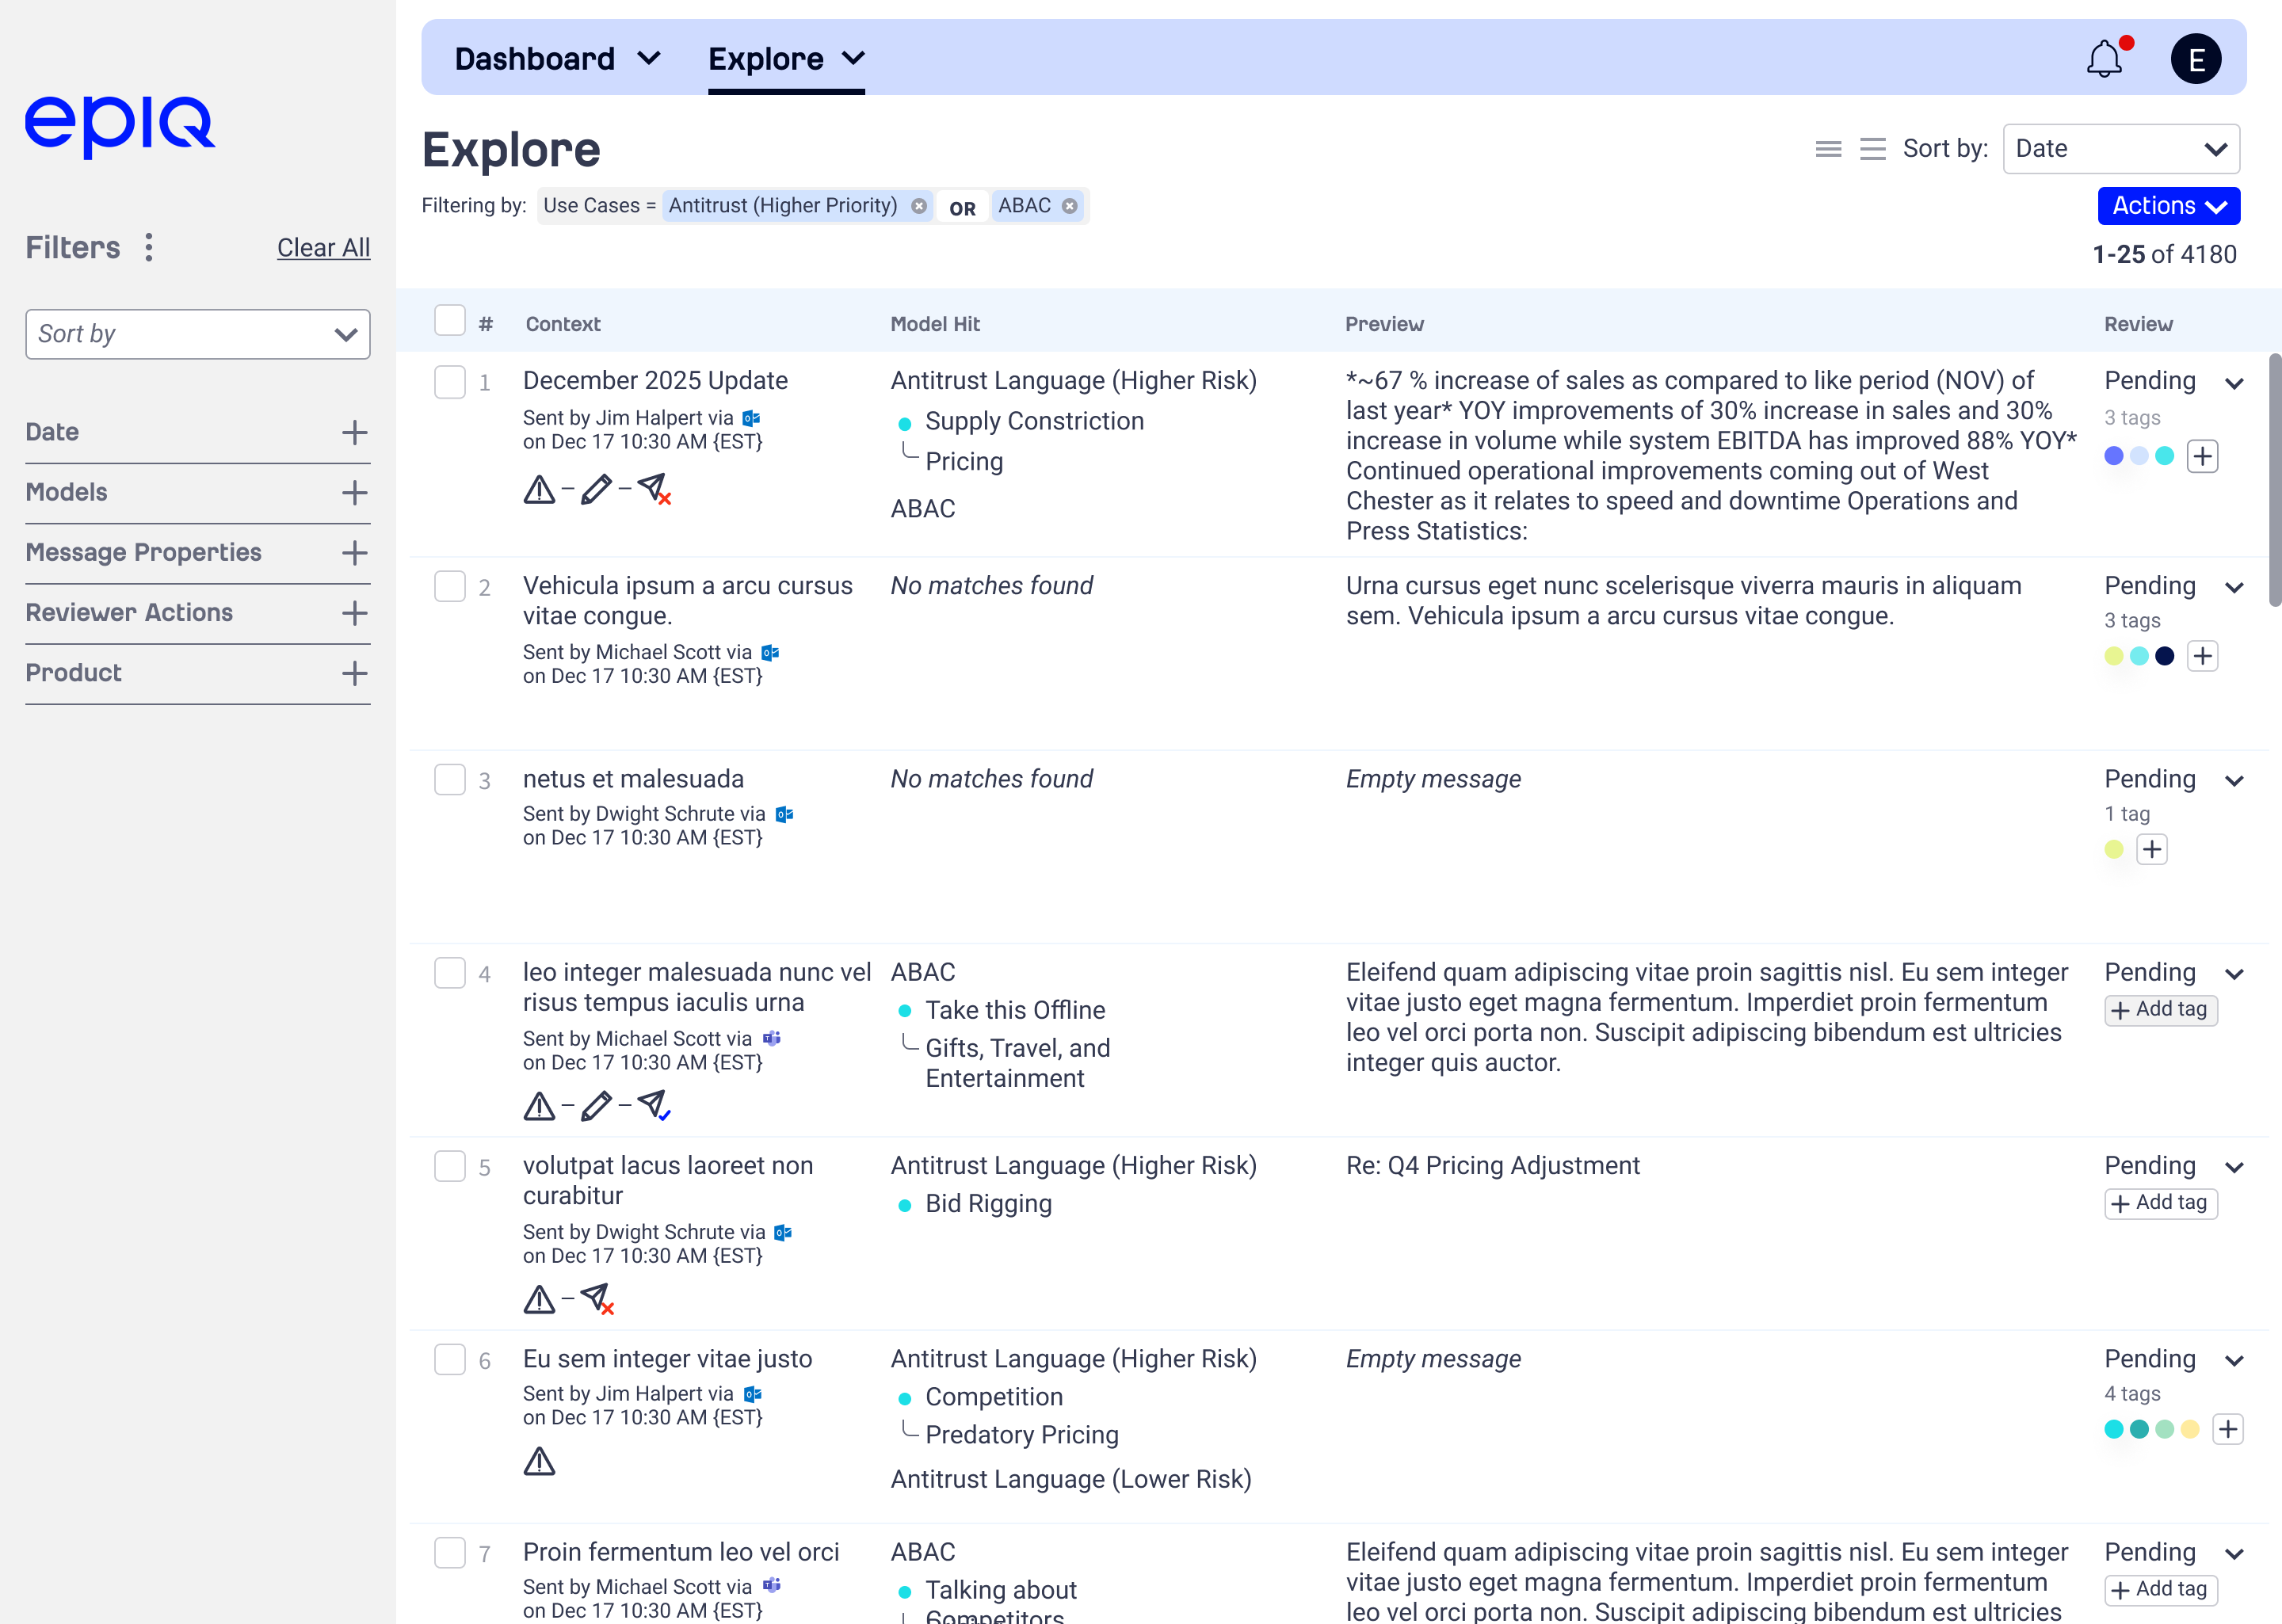Click Outlook icon beside Jim Halpert row 1
2282x1624 pixels.
coord(751,418)
